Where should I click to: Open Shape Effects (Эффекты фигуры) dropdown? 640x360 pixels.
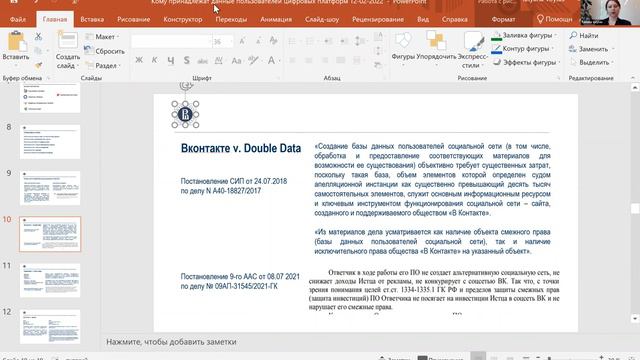pyautogui.click(x=526, y=62)
